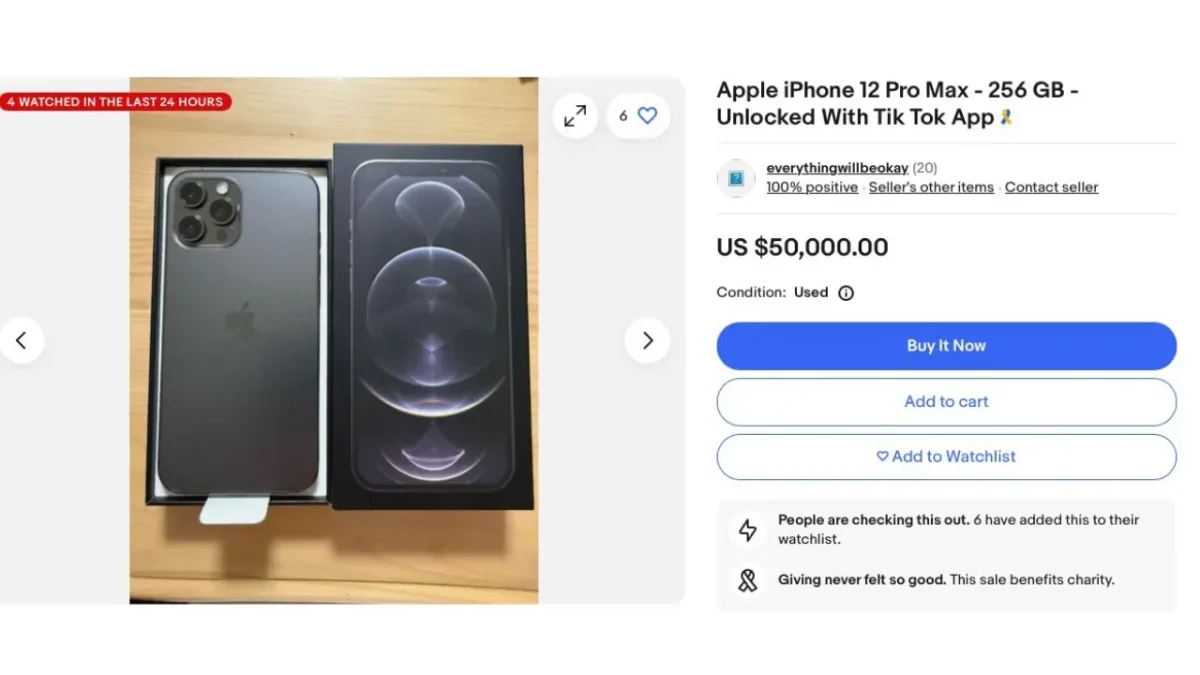This screenshot has height=675, width=1200.
Task: Click the iPhone product photo
Action: (x=333, y=340)
